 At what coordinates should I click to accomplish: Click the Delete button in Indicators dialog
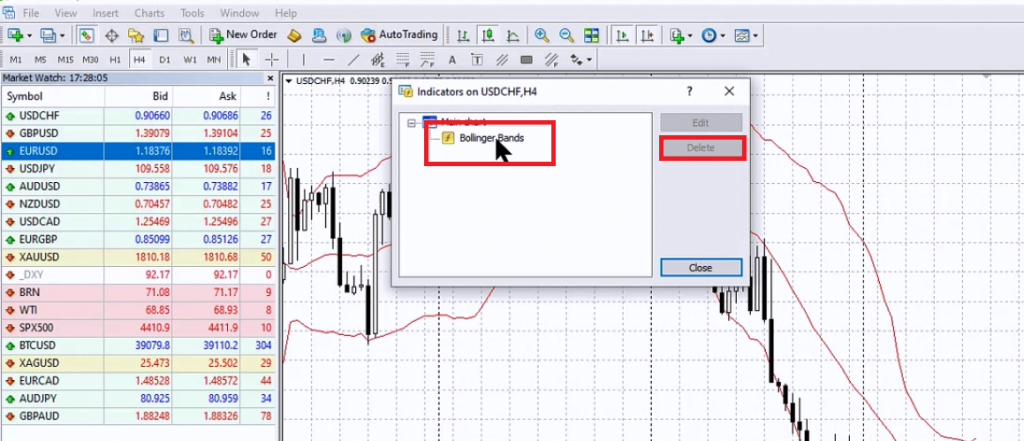tap(701, 148)
